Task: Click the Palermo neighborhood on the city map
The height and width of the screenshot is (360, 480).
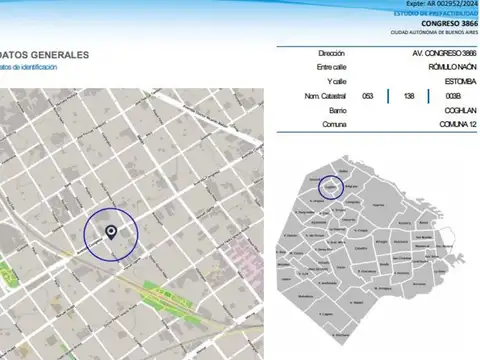Action: tap(378, 205)
